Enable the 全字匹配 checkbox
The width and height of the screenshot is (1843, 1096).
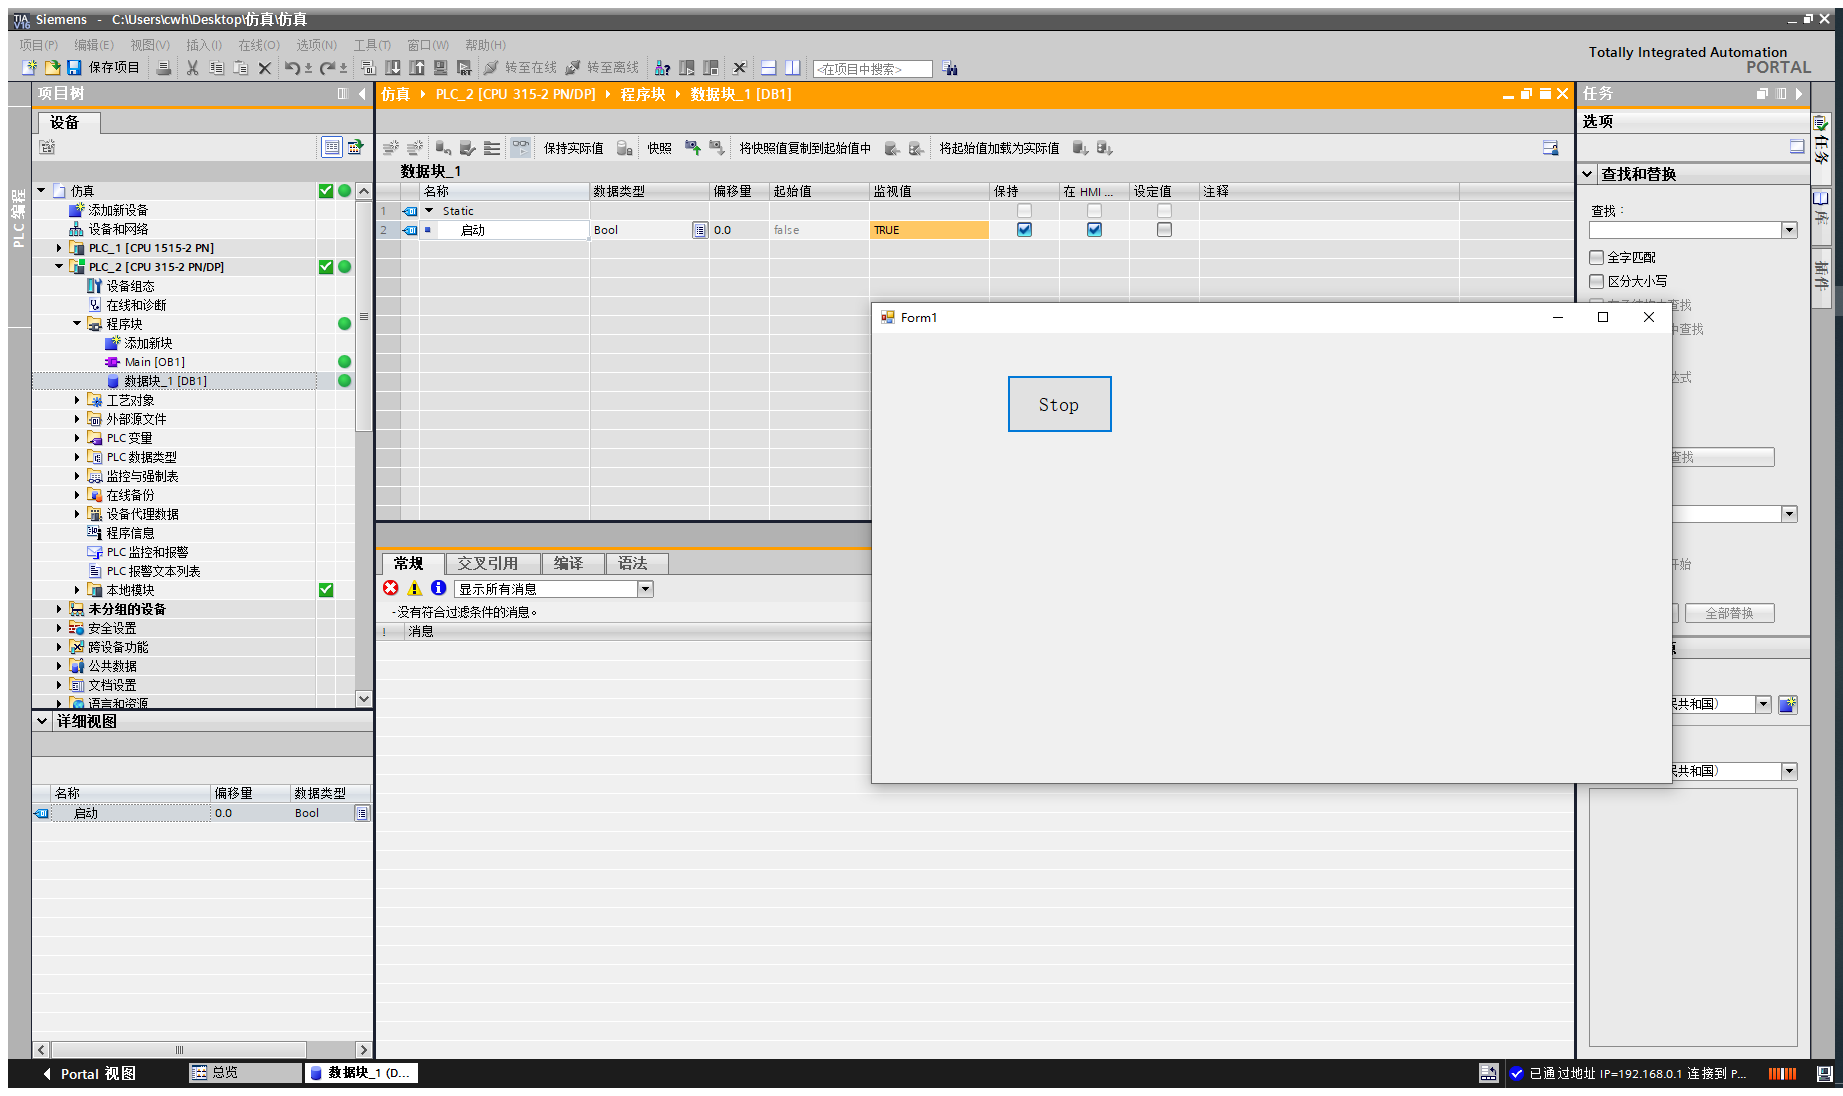click(x=1596, y=258)
